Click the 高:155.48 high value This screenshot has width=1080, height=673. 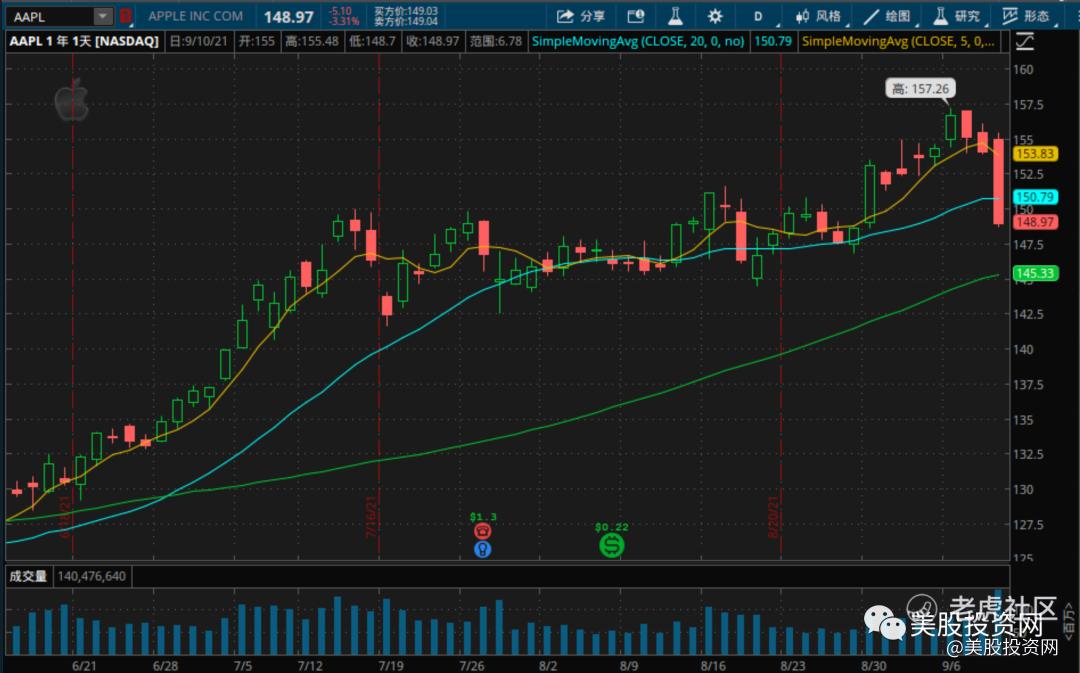click(x=312, y=41)
